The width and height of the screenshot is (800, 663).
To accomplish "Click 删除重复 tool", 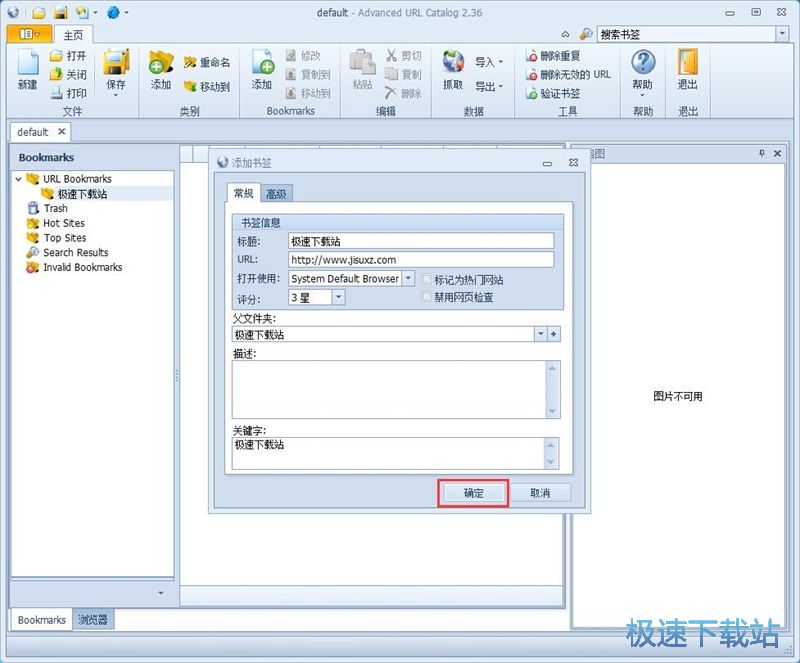I will (553, 56).
